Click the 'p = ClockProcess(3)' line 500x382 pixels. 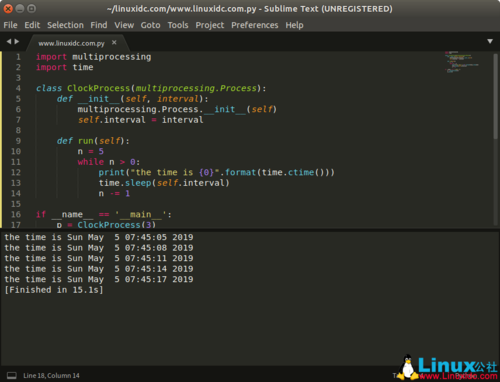tap(106, 225)
